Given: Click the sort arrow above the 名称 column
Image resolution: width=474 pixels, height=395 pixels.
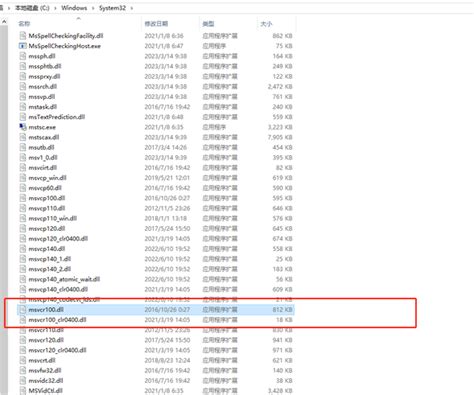Looking at the screenshot, I should 79,19.
